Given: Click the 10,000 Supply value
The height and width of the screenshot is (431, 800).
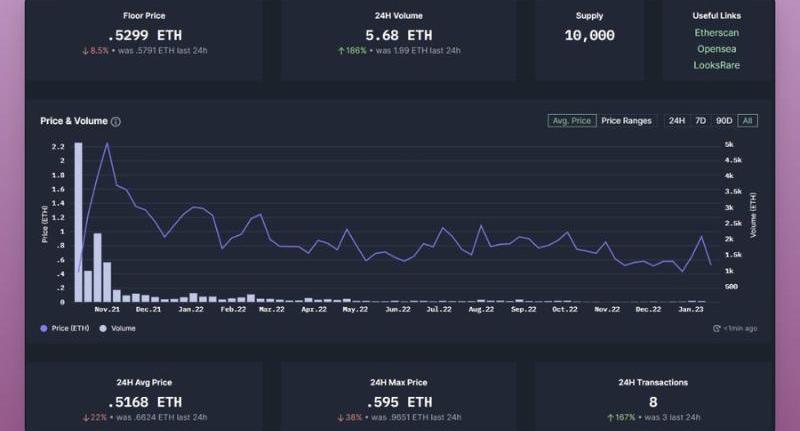Looking at the screenshot, I should (589, 34).
